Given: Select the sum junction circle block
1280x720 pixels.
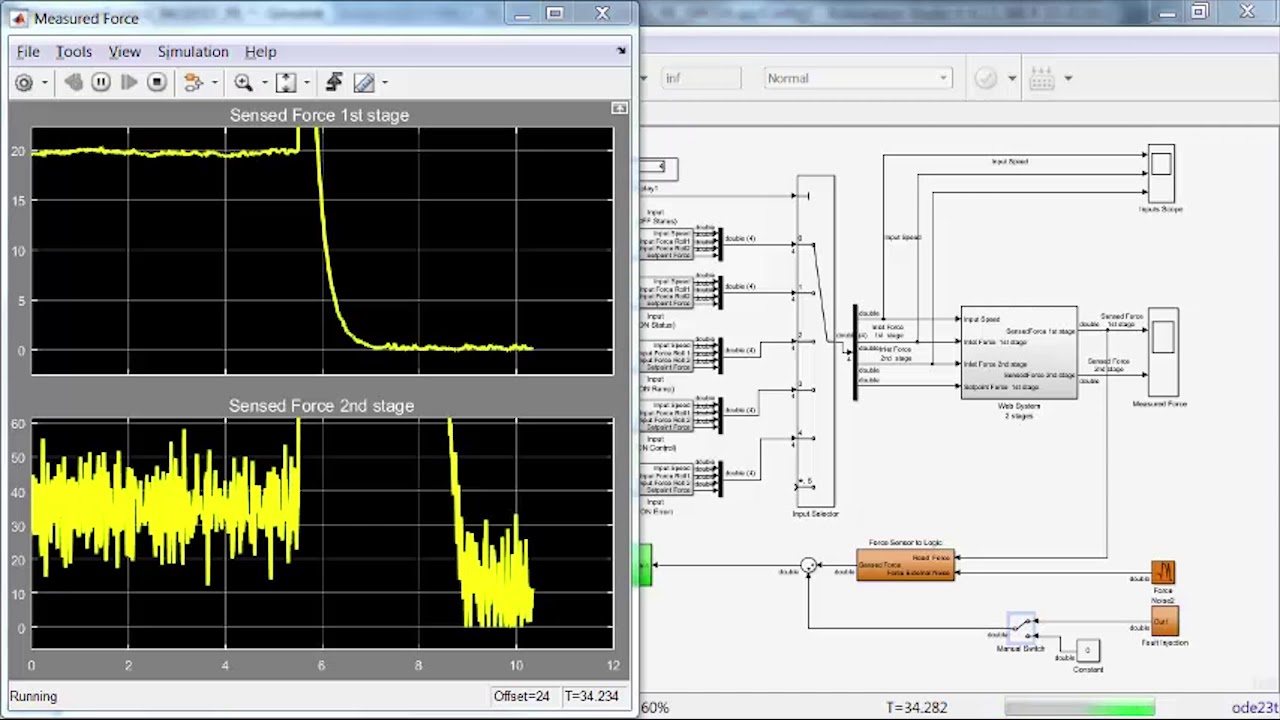Looking at the screenshot, I should [x=808, y=565].
